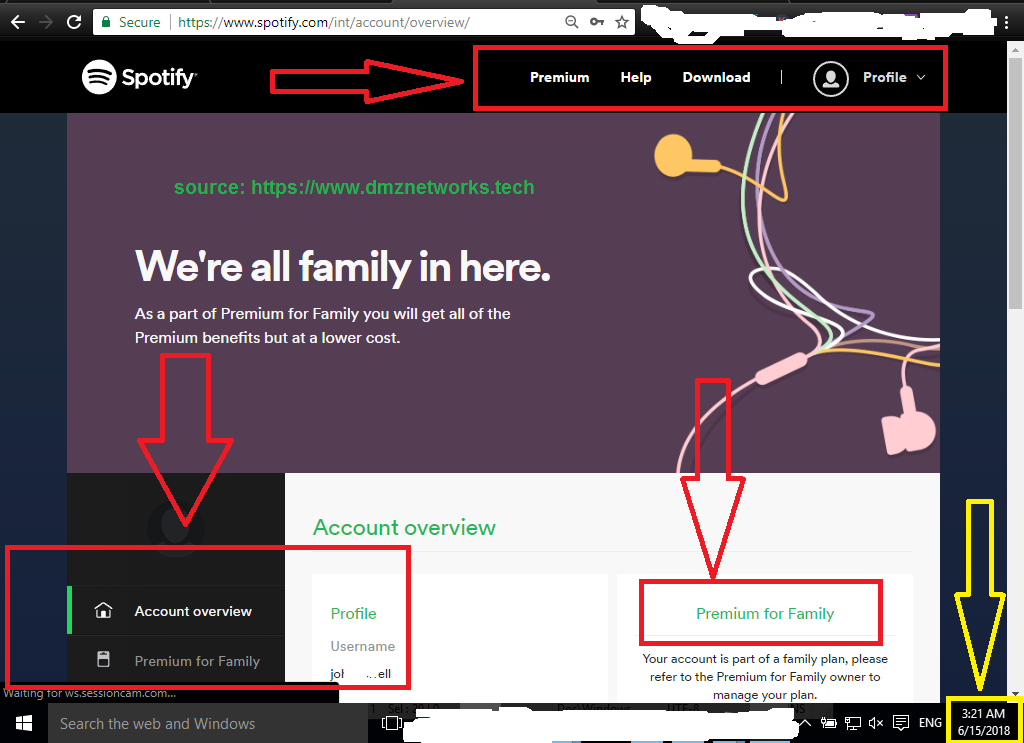This screenshot has width=1024, height=743.
Task: Click the muted volume tray icon
Action: 876,723
